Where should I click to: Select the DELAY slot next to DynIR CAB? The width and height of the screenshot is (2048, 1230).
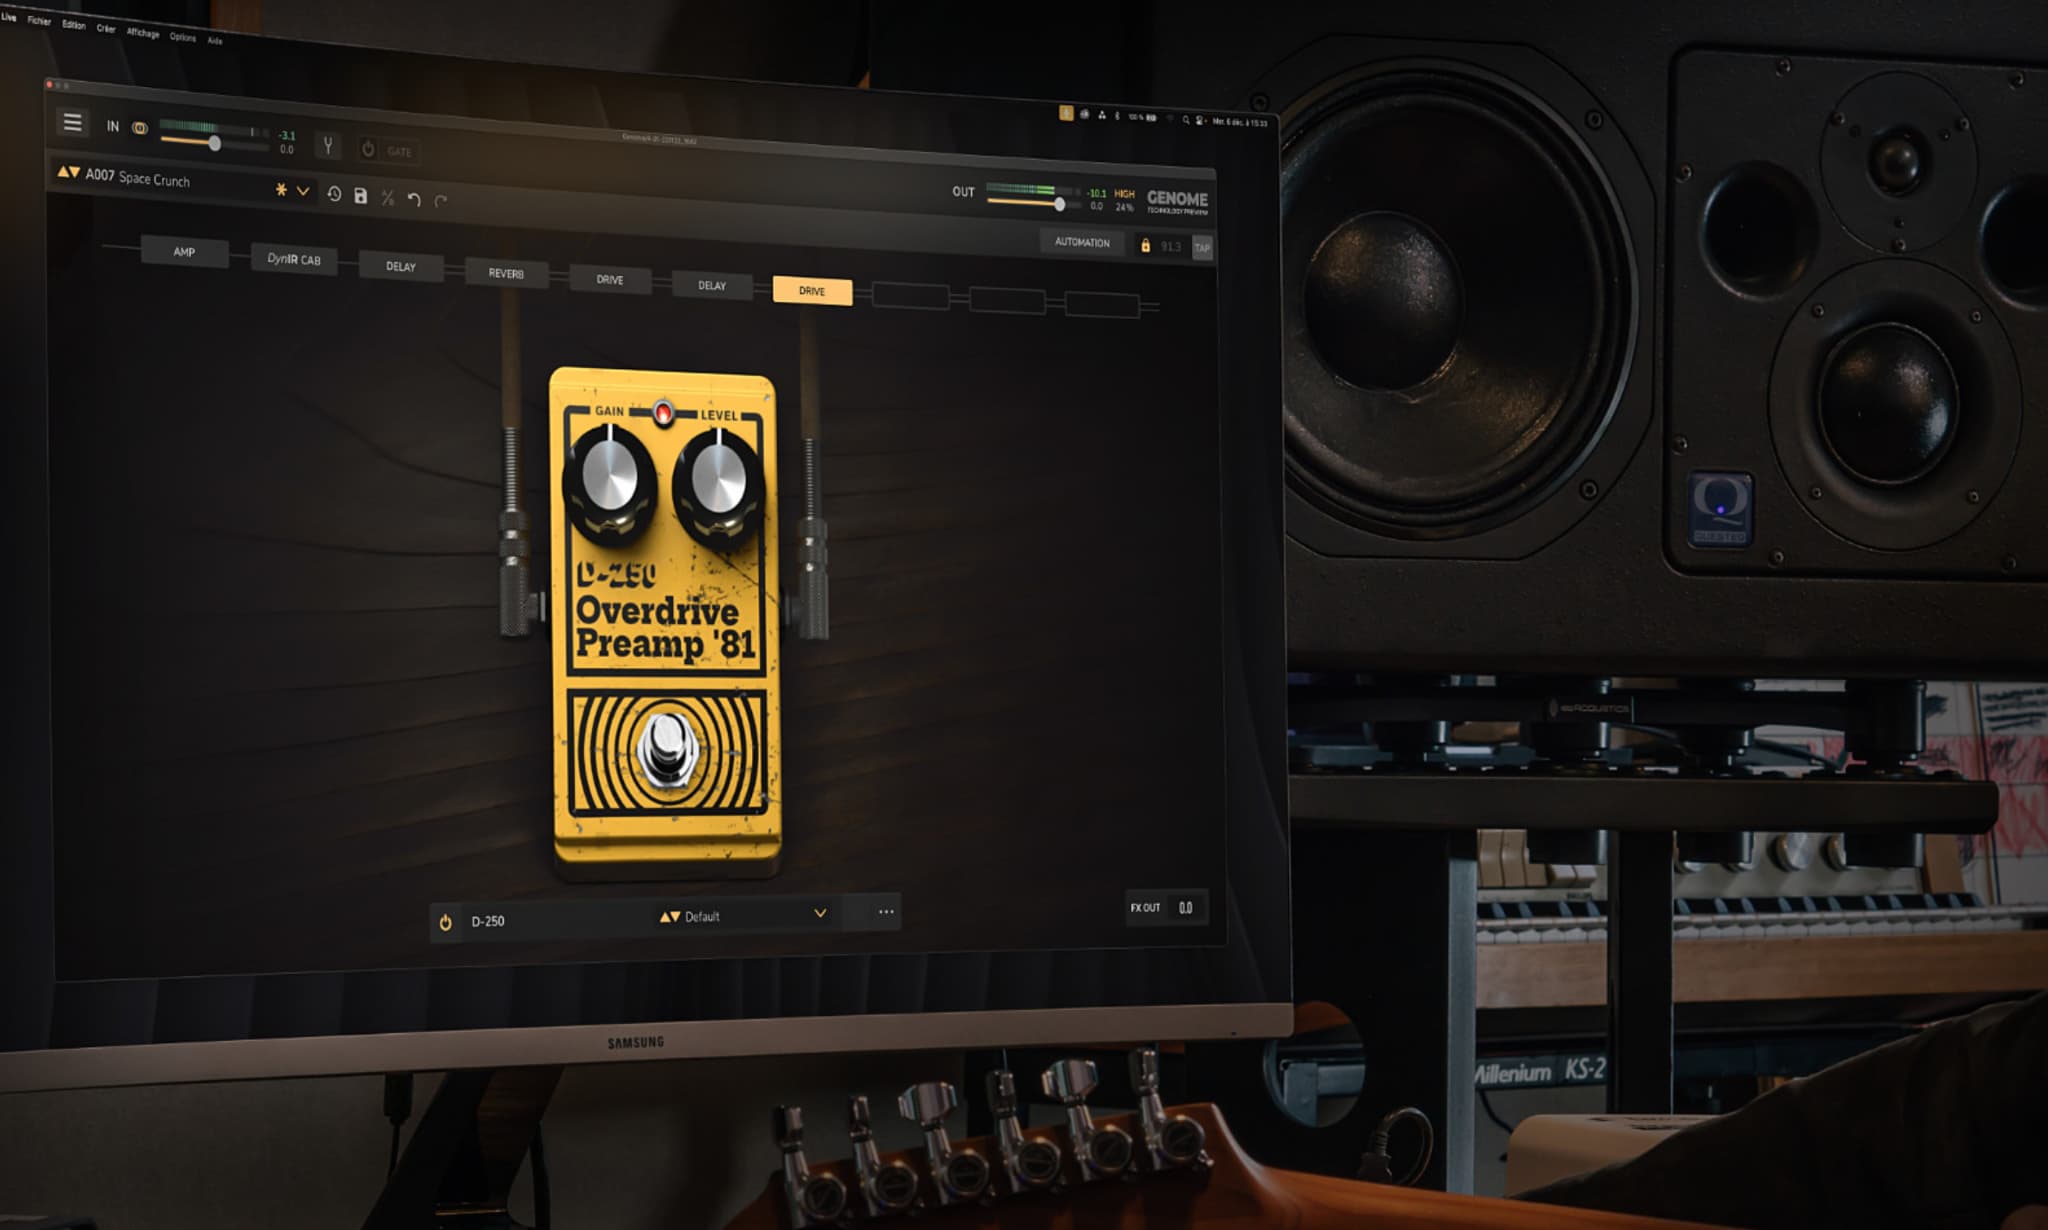click(x=400, y=266)
